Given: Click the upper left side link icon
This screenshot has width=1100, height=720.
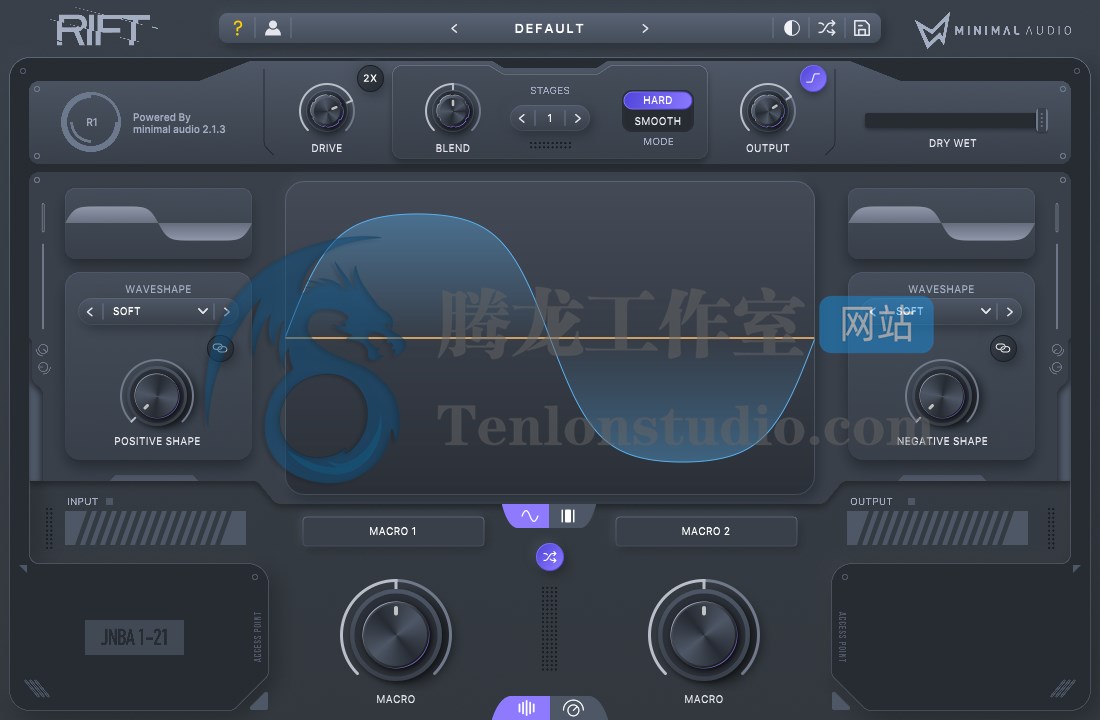Looking at the screenshot, I should pos(43,349).
